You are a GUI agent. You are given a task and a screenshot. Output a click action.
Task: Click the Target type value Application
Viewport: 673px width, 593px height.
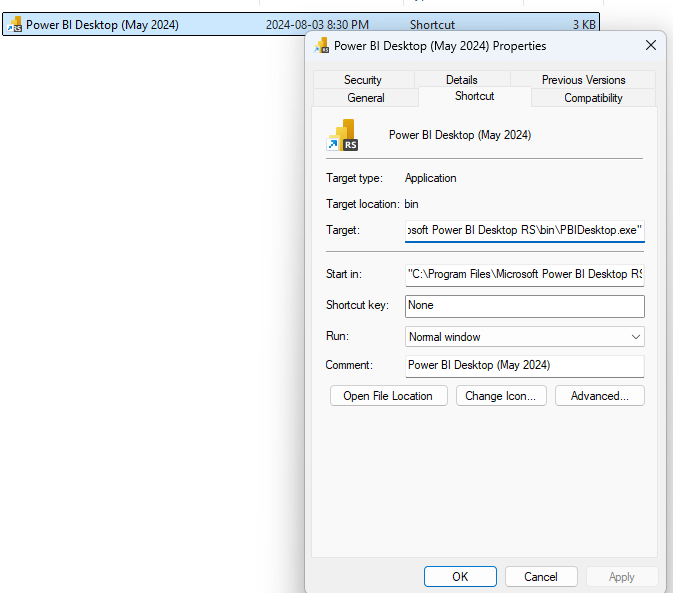tap(430, 178)
